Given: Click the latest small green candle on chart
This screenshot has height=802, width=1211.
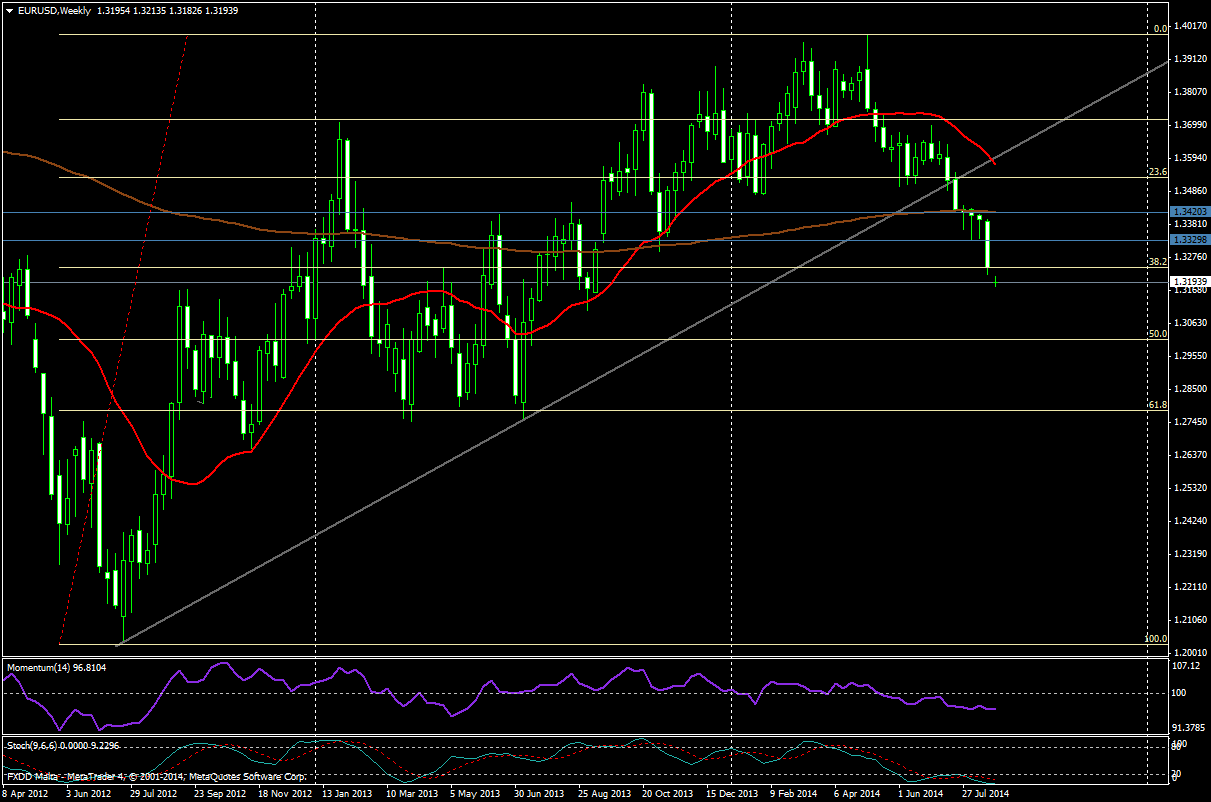Looking at the screenshot, I should (997, 283).
